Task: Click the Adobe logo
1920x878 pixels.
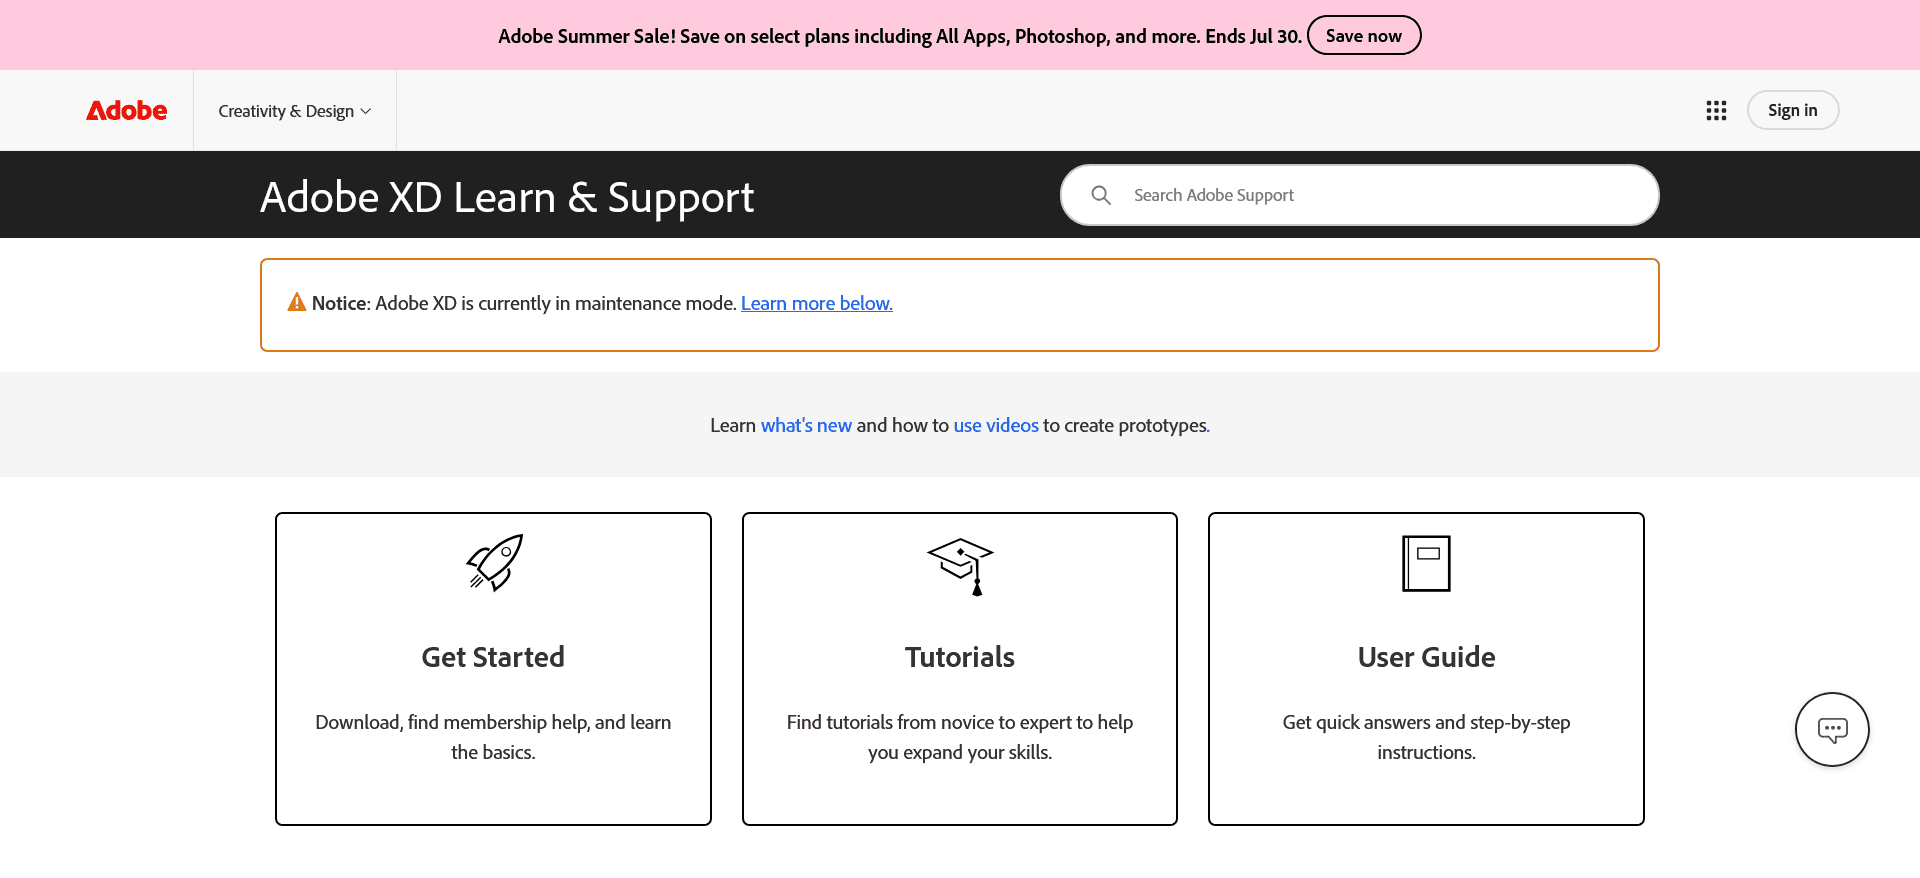Action: [127, 110]
